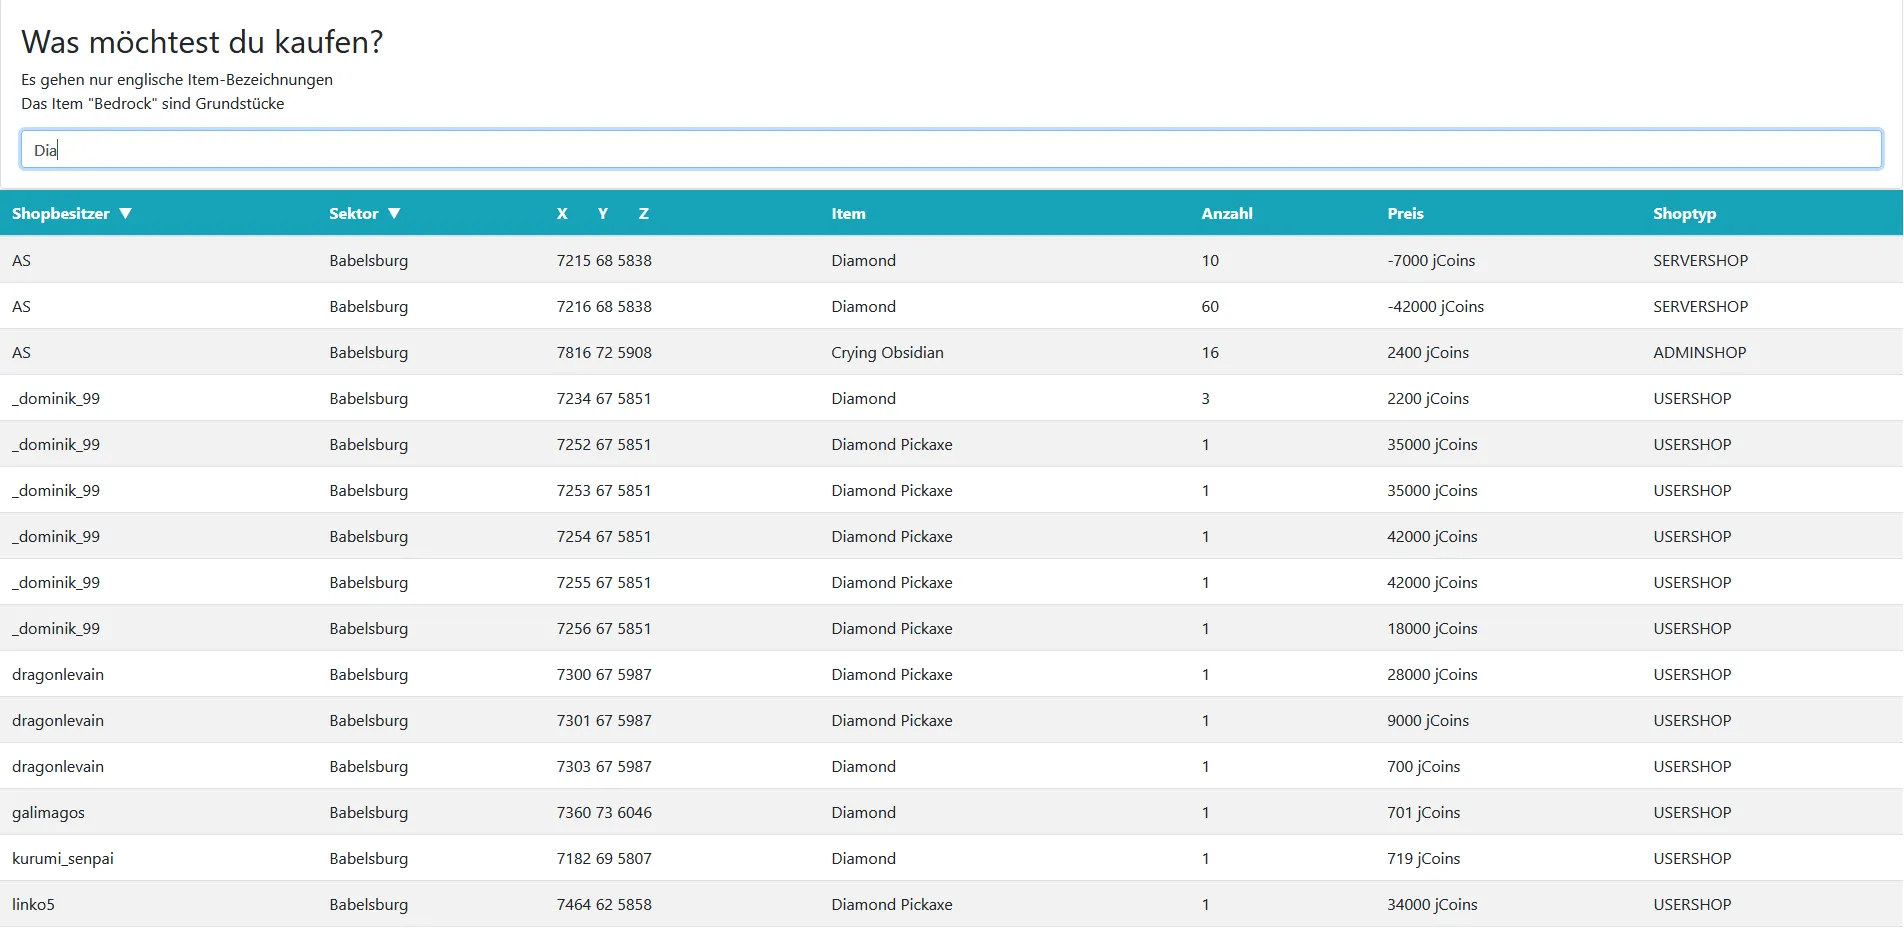Select price -7000 jCoins cell
Screen dimensions: 1904x930
tap(1431, 260)
